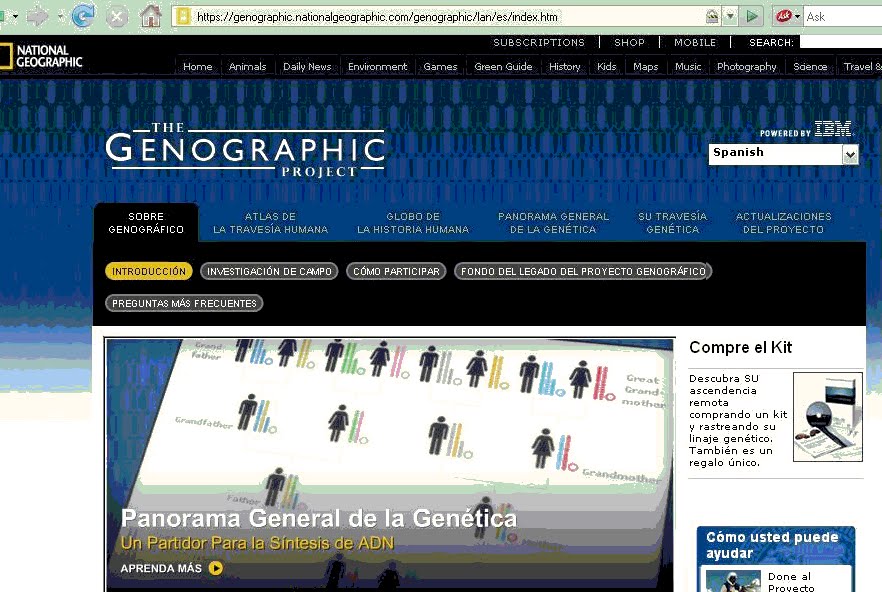
Task: Click the Done al Proyecto link
Action: tap(790, 582)
